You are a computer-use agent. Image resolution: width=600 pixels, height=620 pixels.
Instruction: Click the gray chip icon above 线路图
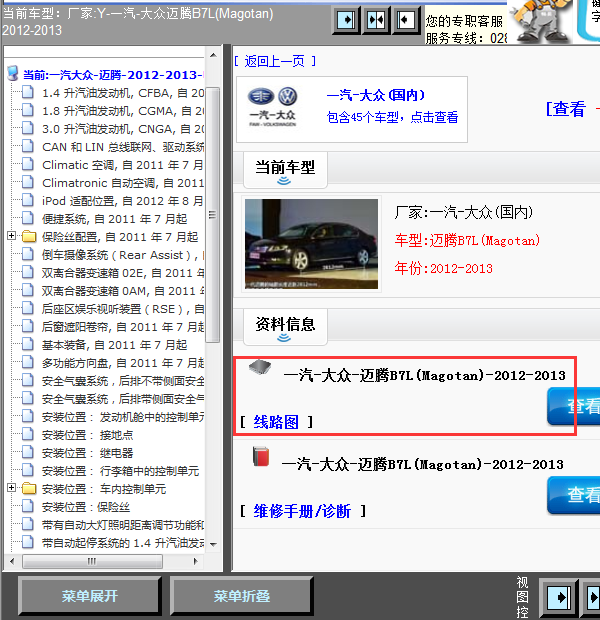260,367
